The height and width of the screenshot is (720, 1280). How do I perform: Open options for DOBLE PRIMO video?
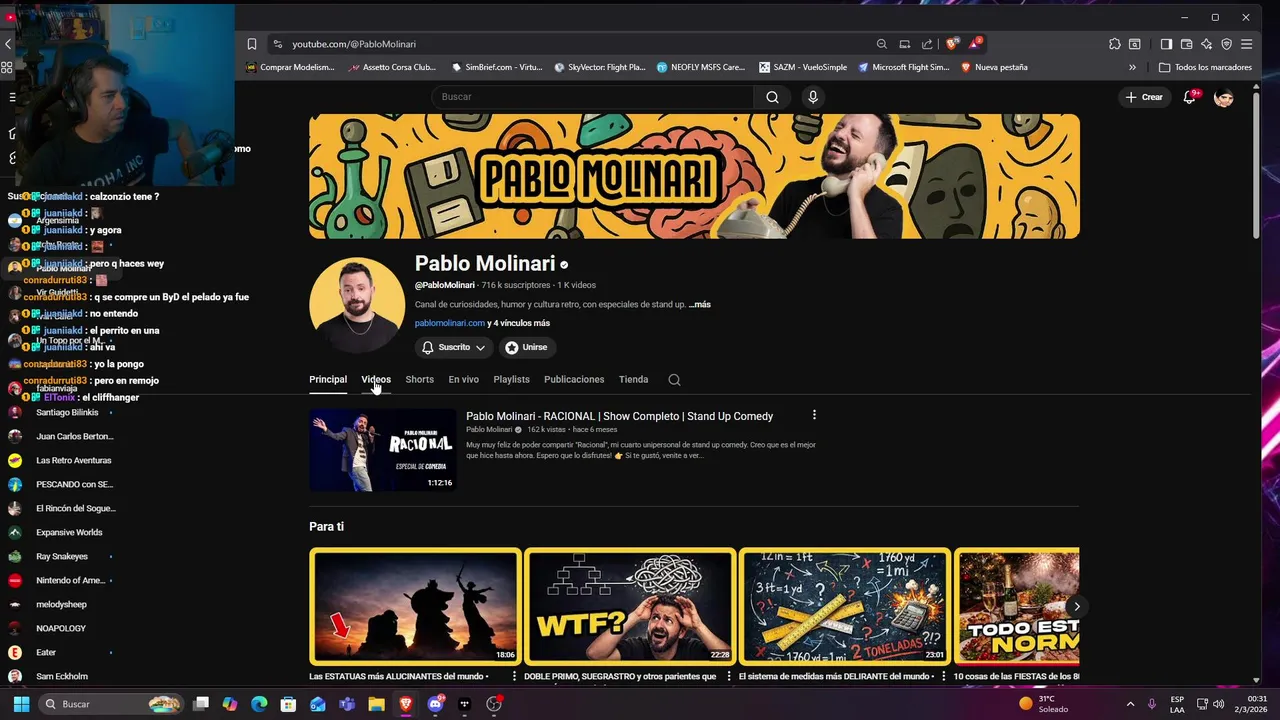[729, 677]
